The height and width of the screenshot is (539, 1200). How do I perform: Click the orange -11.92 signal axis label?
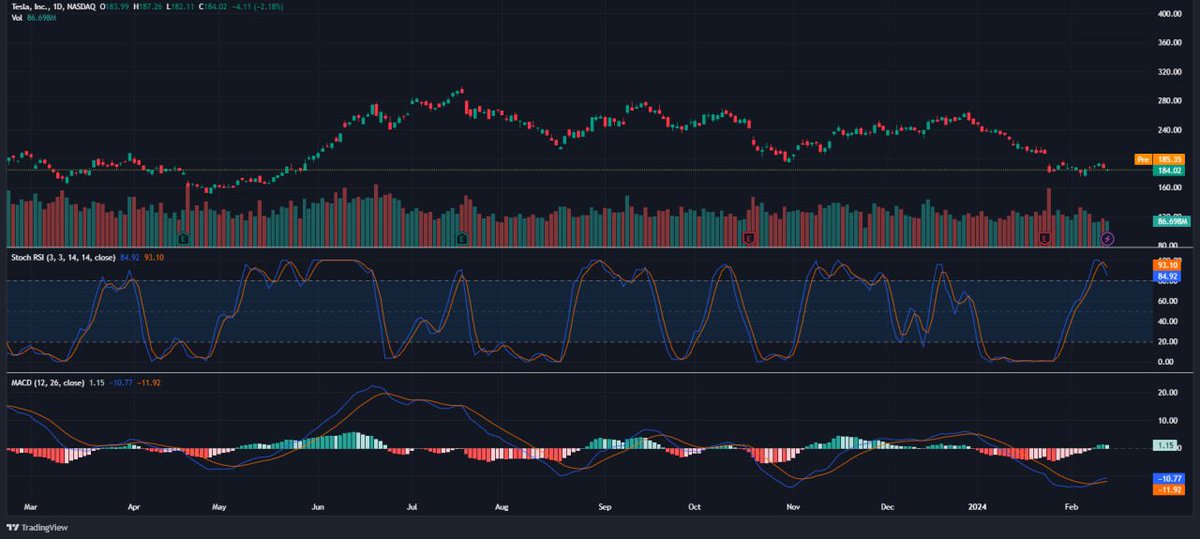tap(1170, 490)
